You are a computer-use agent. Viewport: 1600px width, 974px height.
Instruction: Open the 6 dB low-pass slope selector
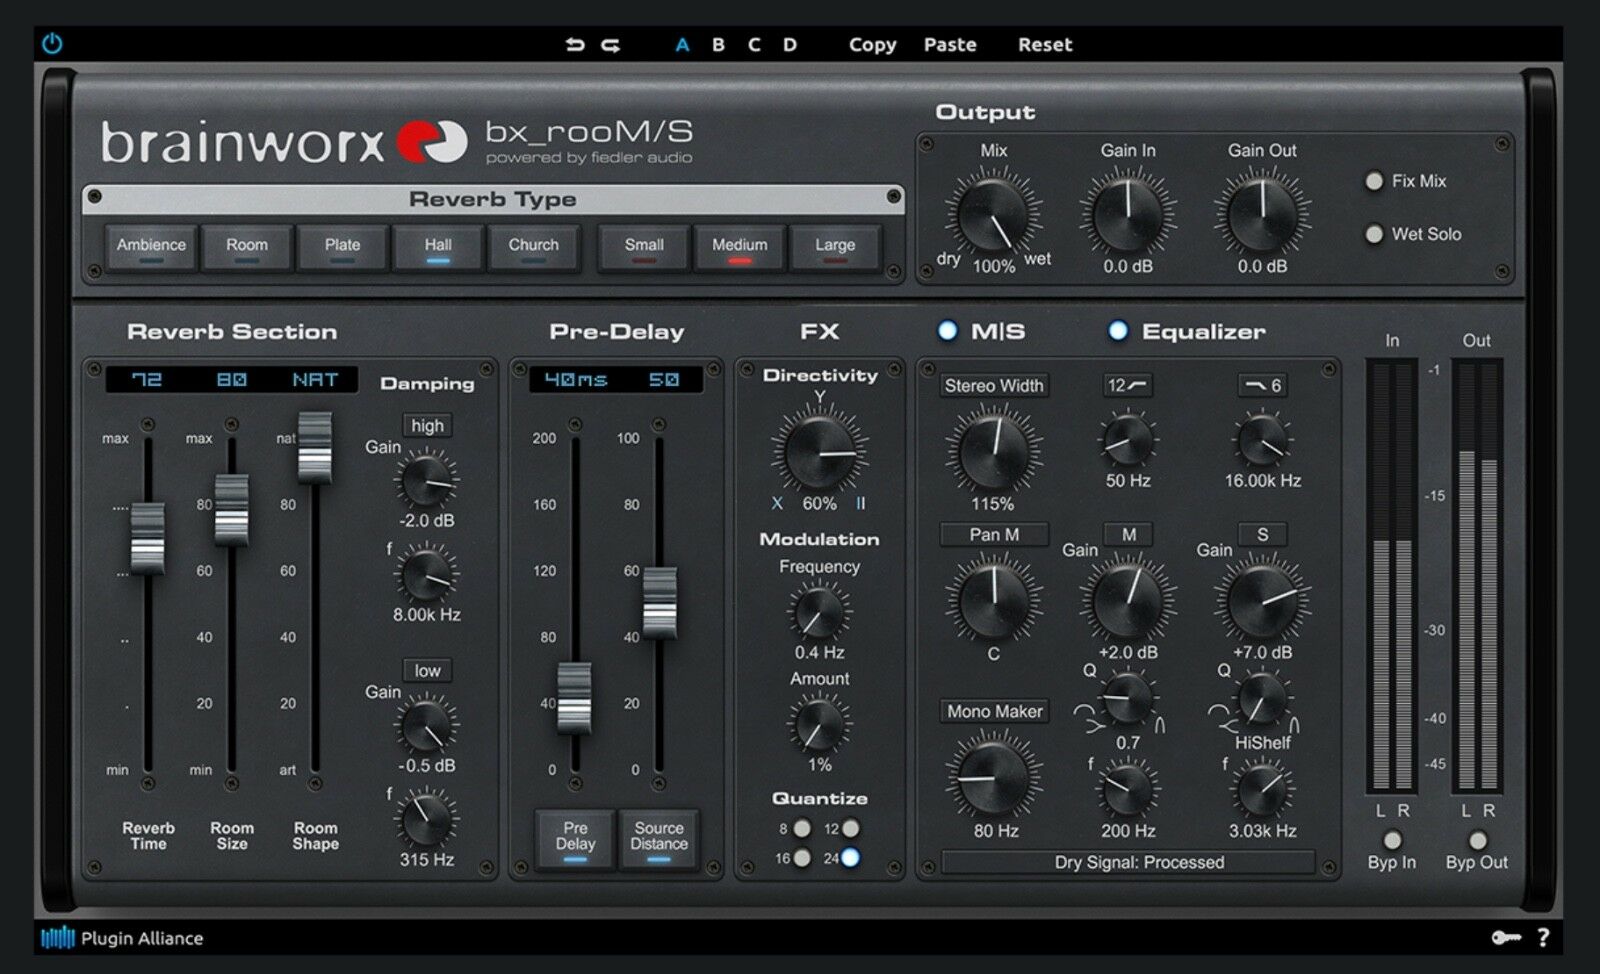(x=1262, y=386)
